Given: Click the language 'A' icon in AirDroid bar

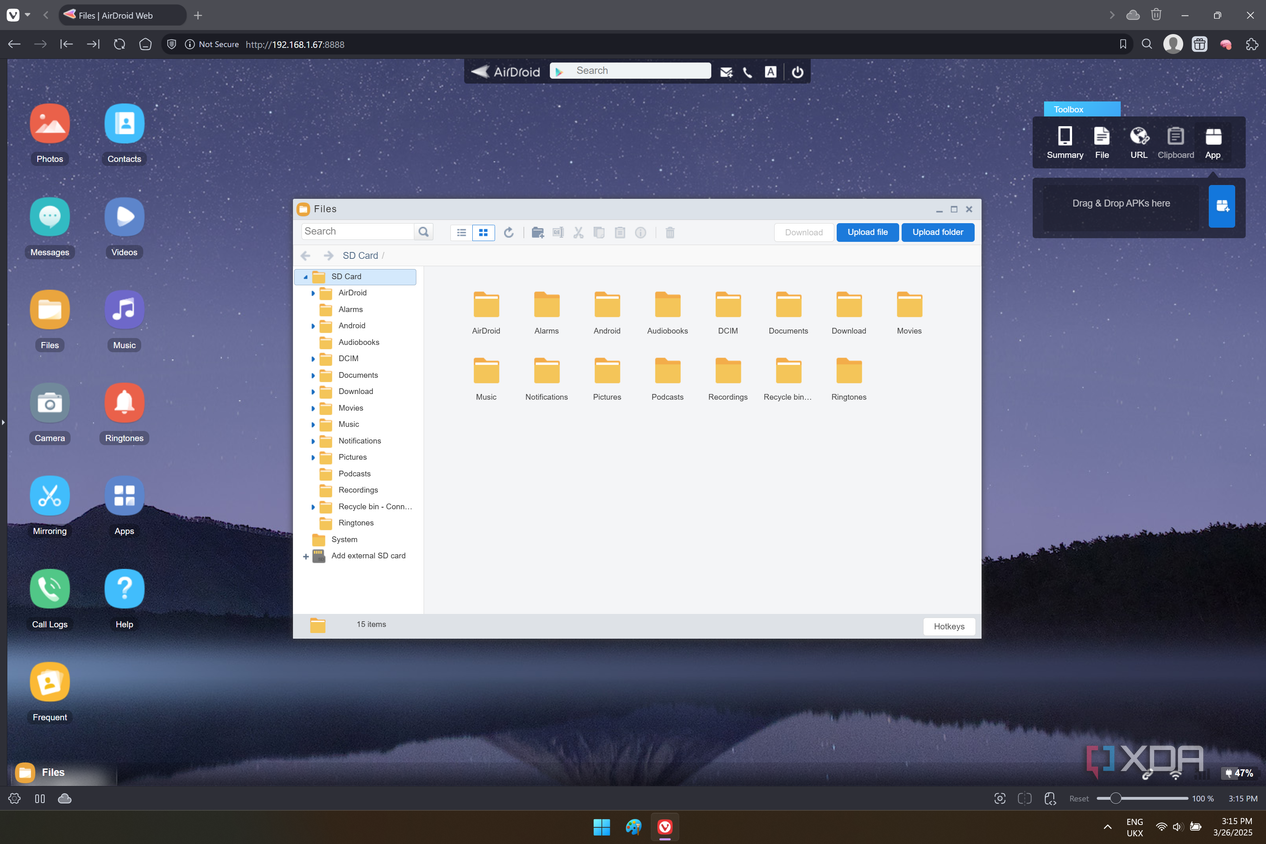Looking at the screenshot, I should coord(770,72).
